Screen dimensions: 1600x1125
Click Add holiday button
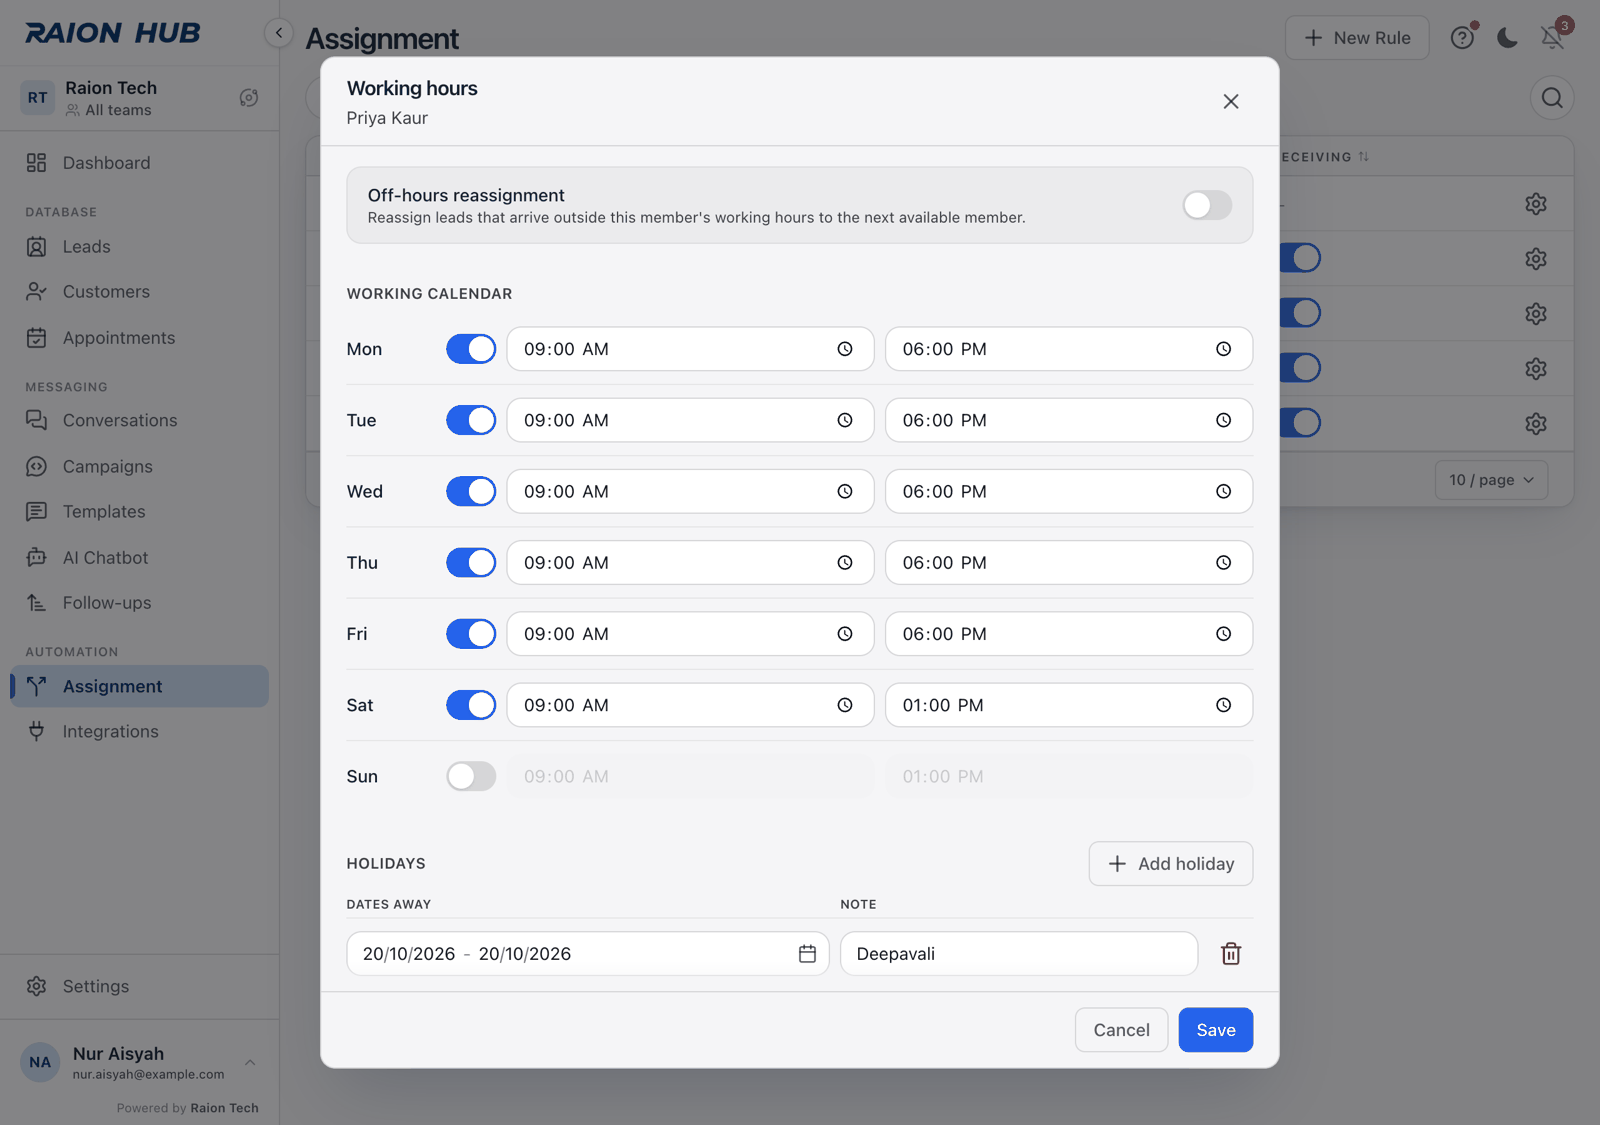point(1170,864)
